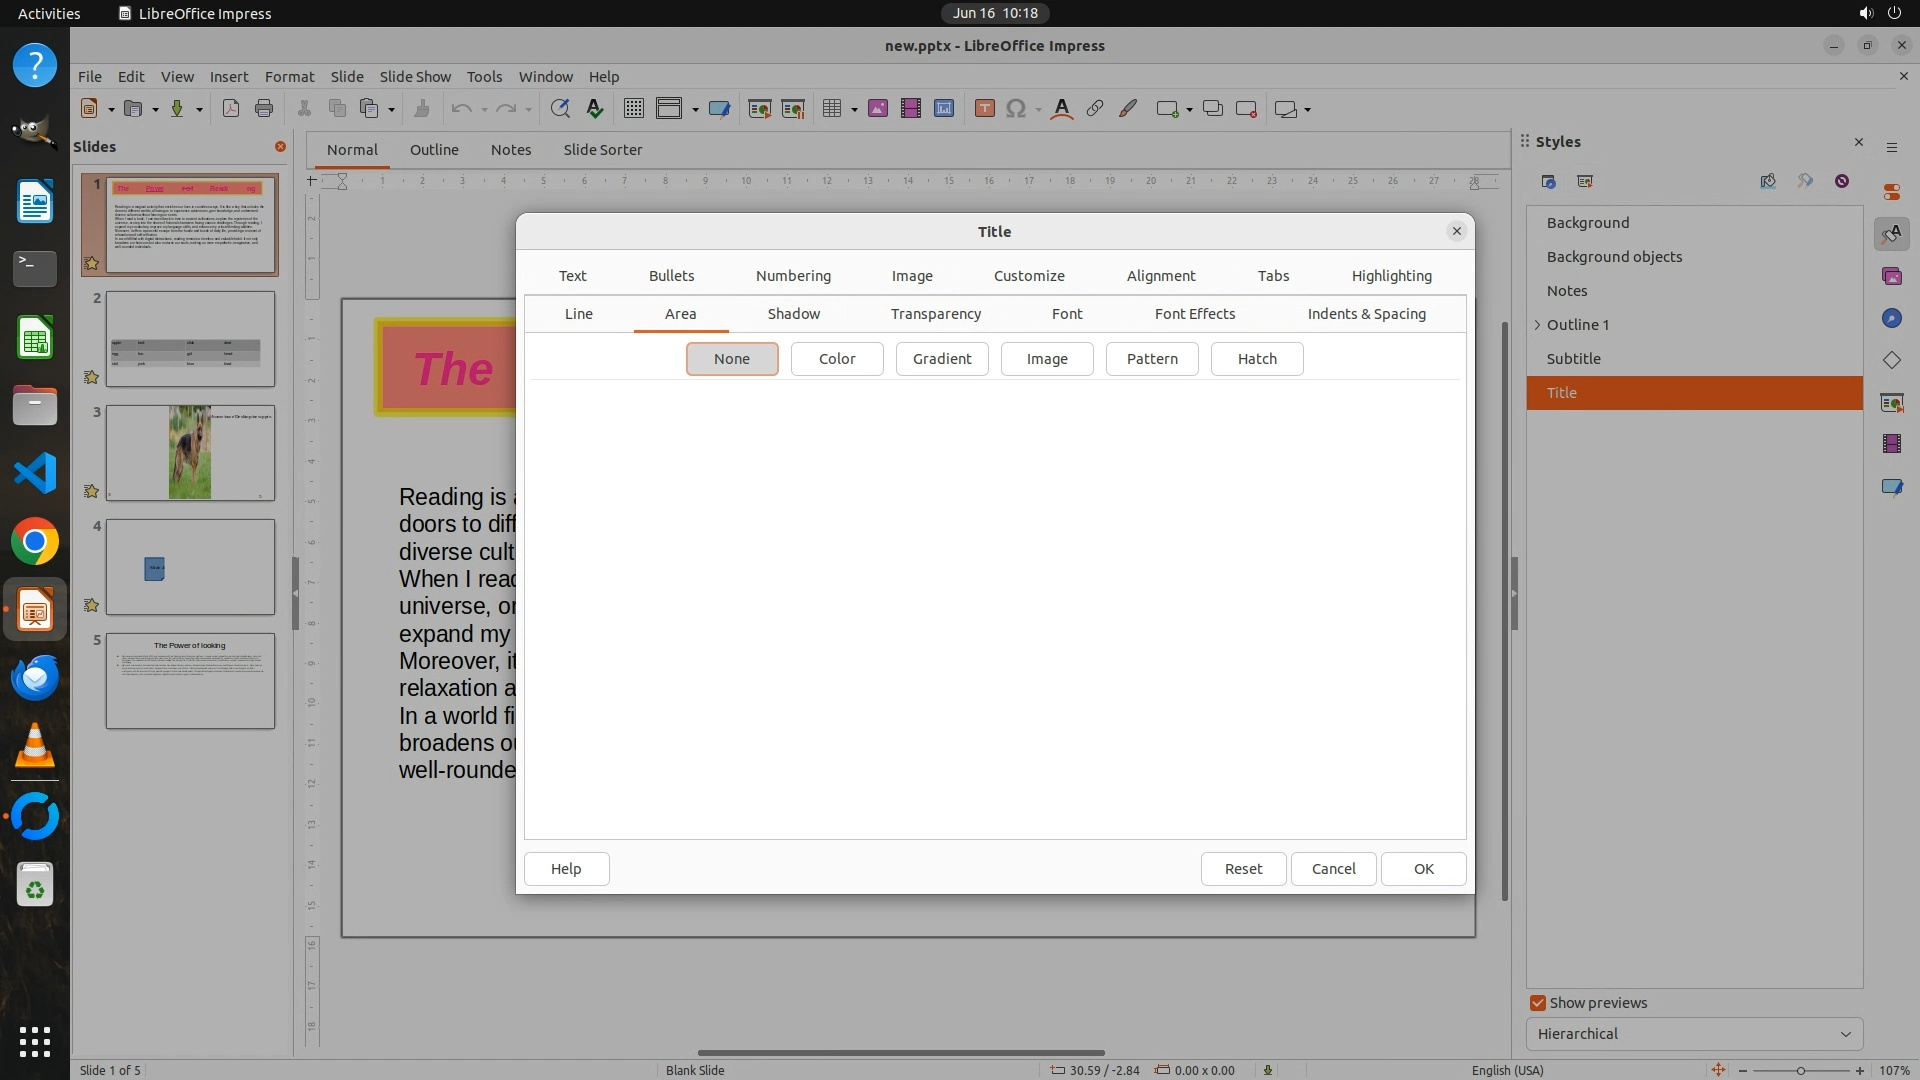Screen dimensions: 1920x1080
Task: Click the Export as PDF icon
Action: click(231, 109)
